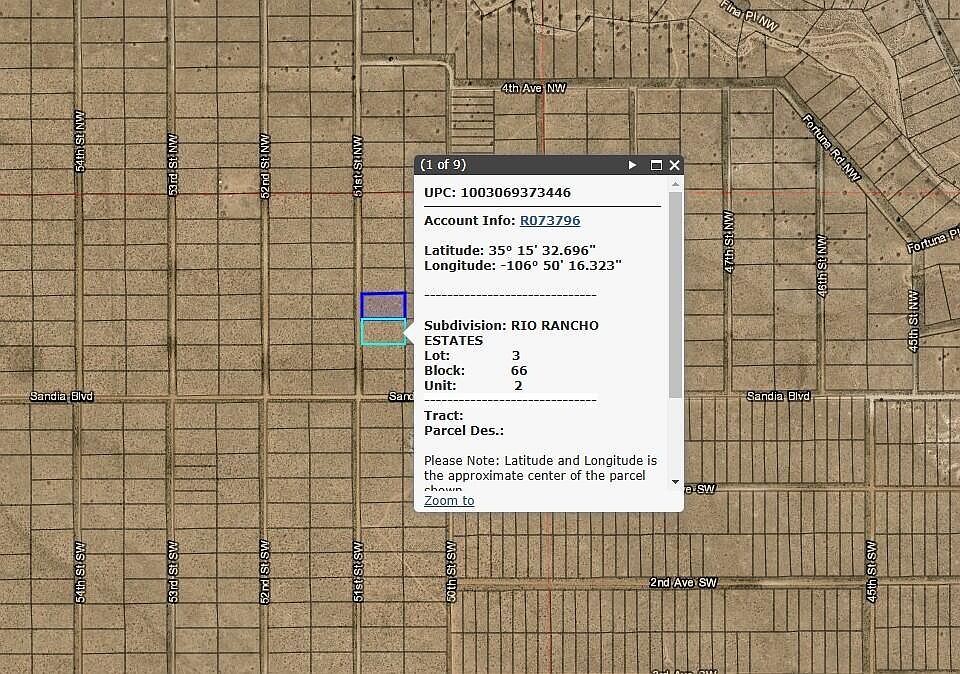This screenshot has height=674, width=960.
Task: Select the dark blue outlined parcel
Action: [383, 305]
